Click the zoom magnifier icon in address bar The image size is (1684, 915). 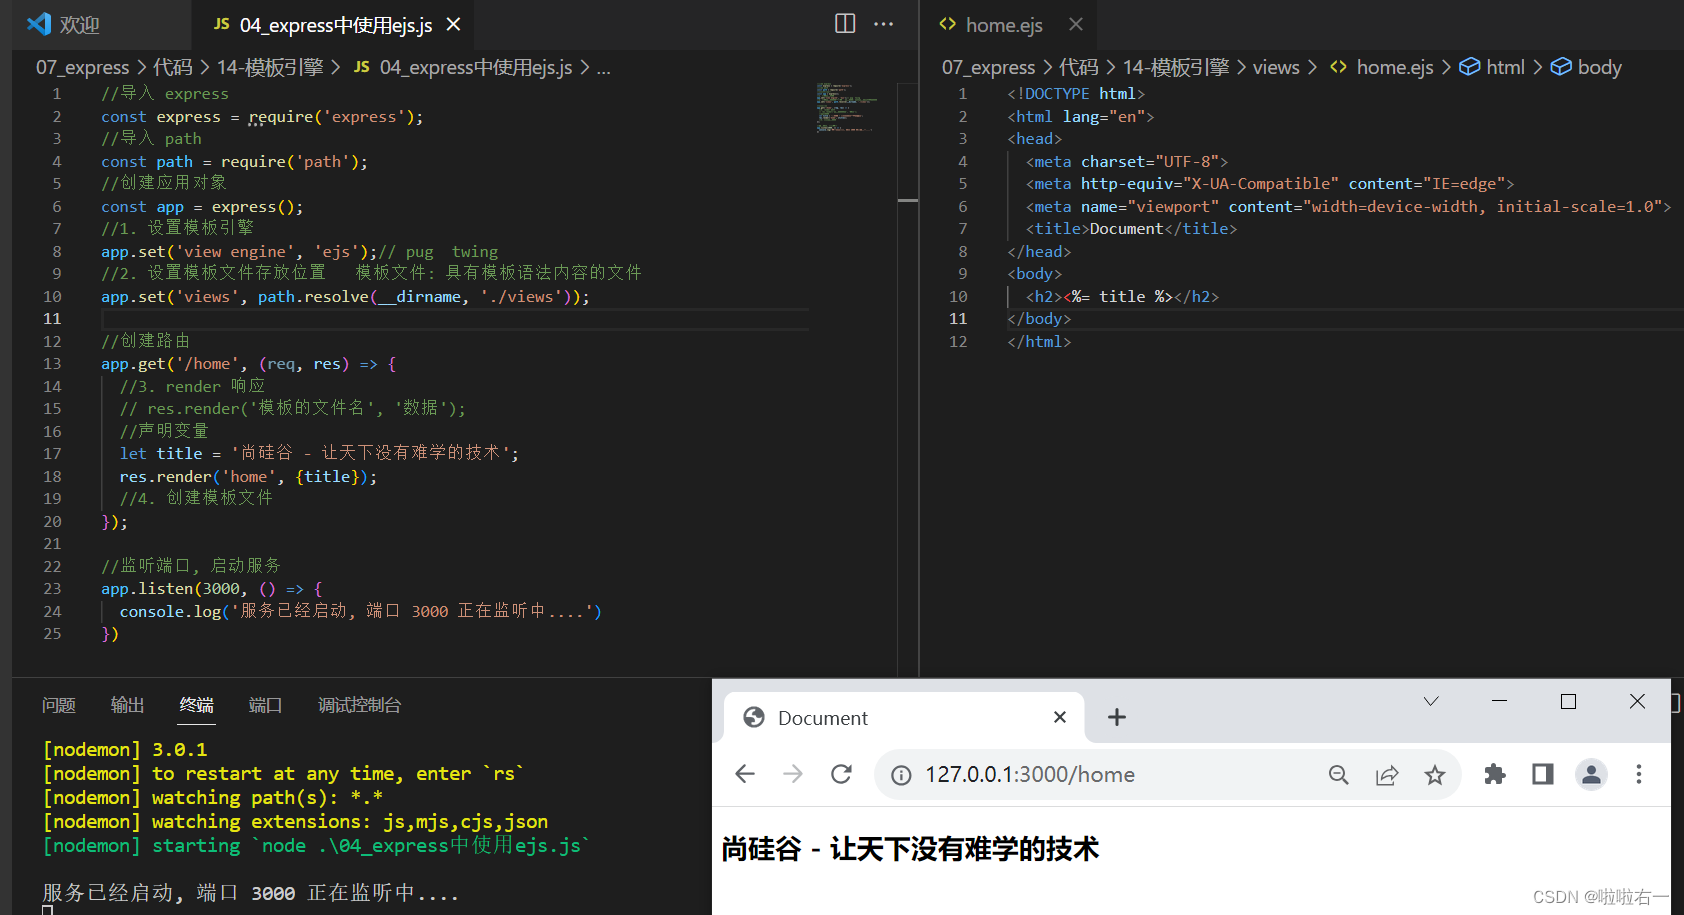[x=1338, y=775]
